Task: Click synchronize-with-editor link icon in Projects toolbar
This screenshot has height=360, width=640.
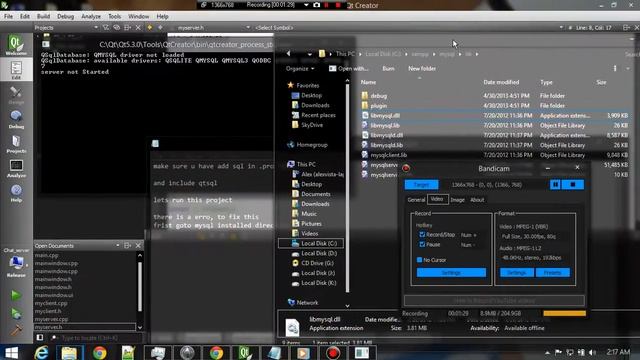Action: (x=116, y=27)
